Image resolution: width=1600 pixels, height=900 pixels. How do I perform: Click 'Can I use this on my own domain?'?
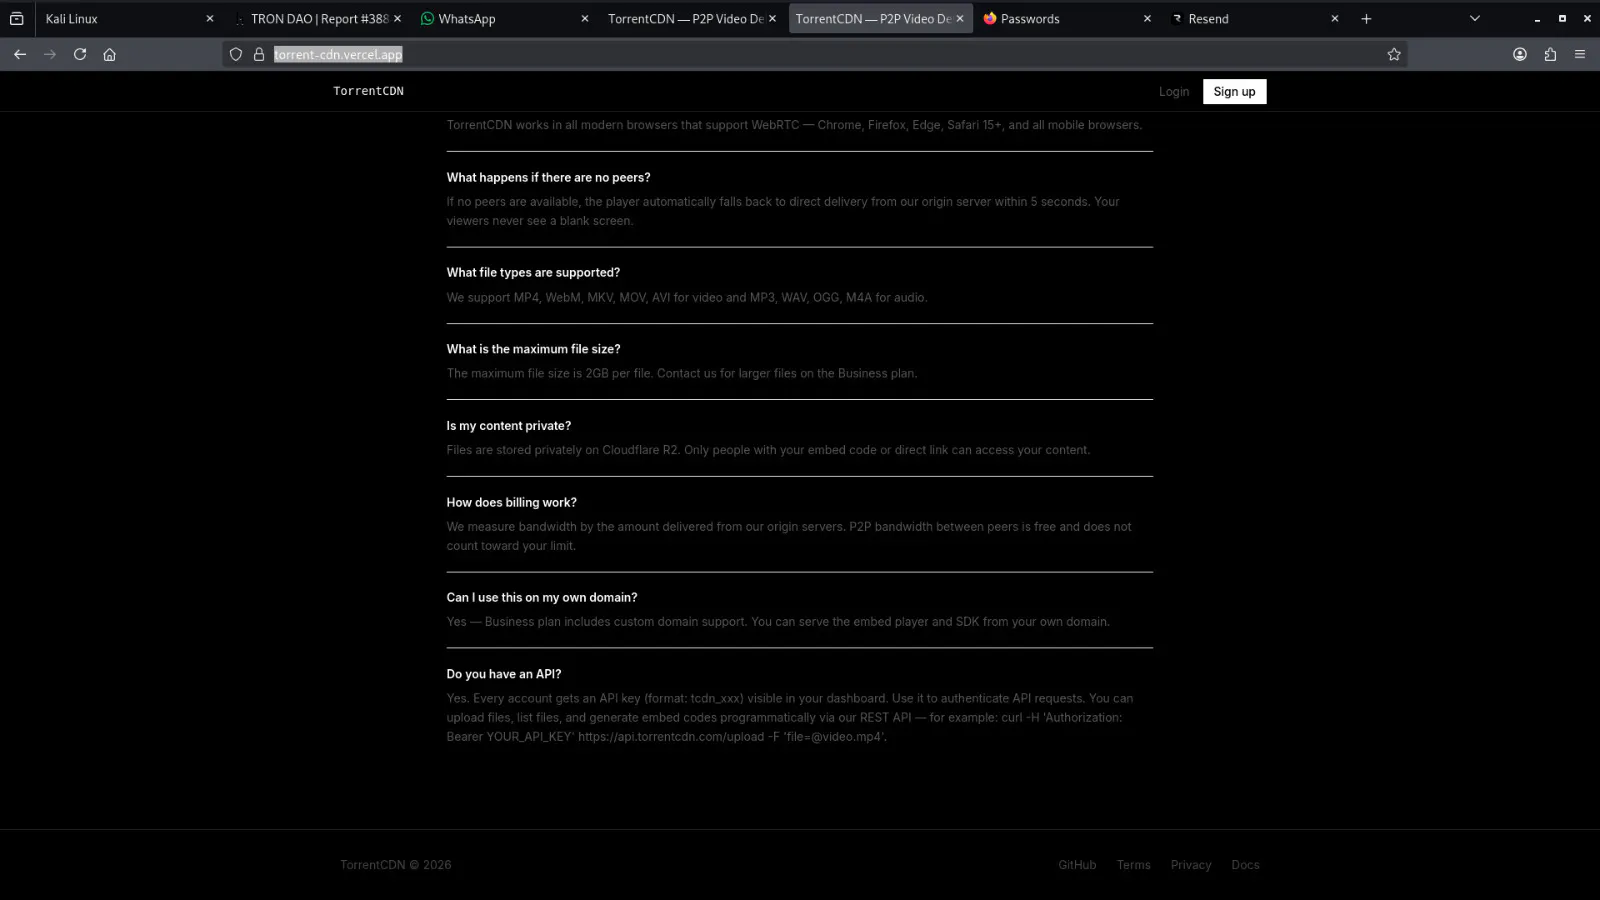coord(541,597)
